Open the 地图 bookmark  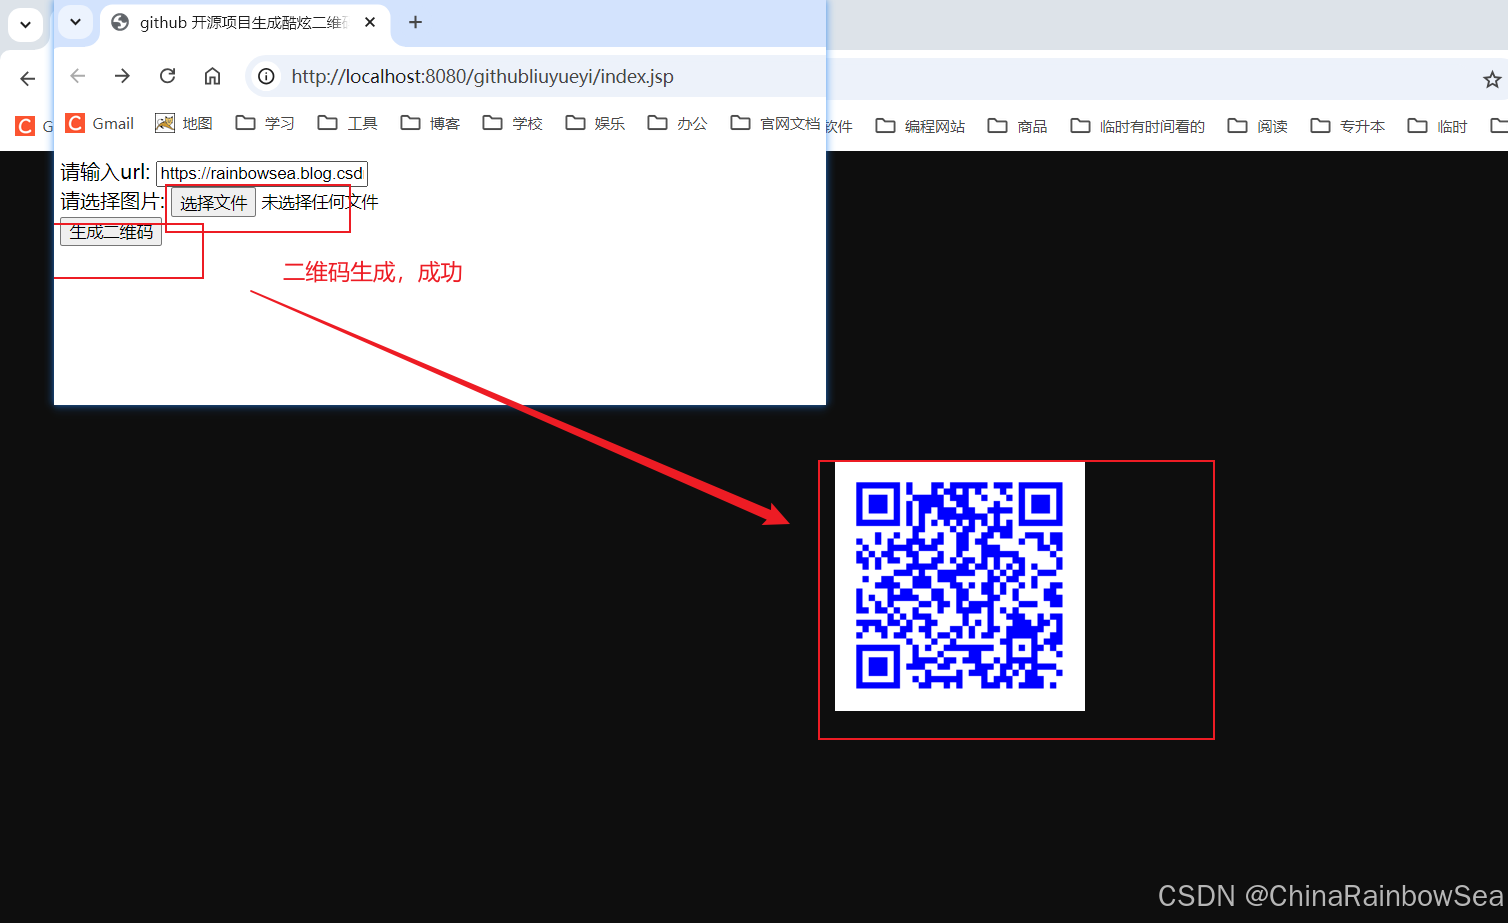(184, 123)
